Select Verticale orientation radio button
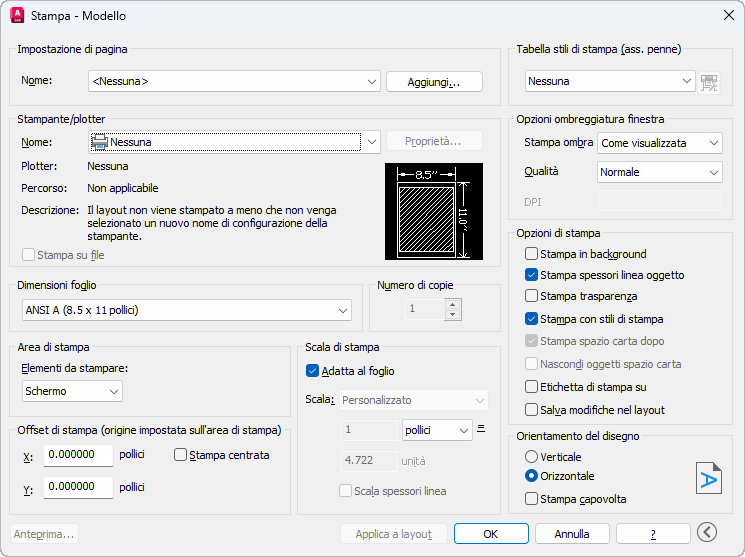Screen dimensions: 745x557 [532, 457]
